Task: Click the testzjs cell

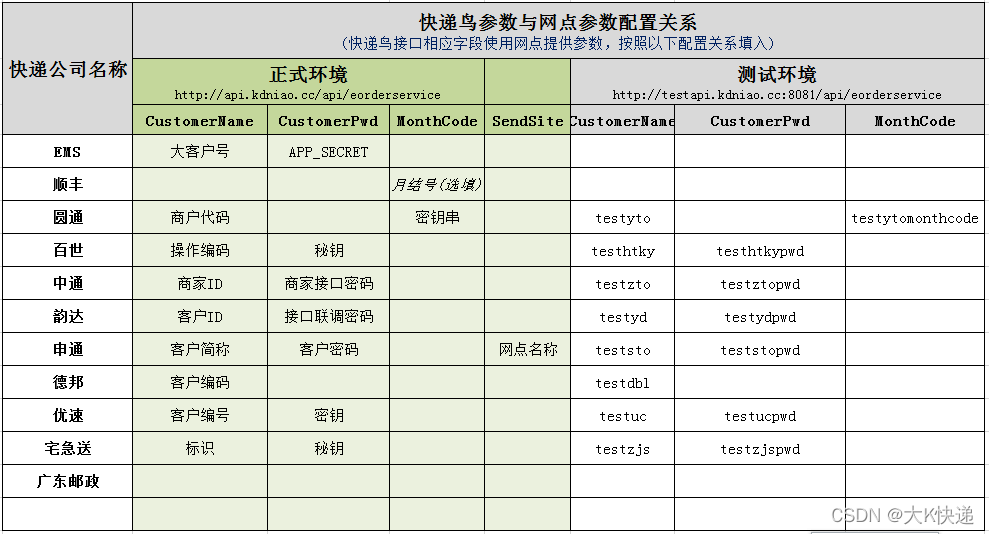Action: (623, 449)
